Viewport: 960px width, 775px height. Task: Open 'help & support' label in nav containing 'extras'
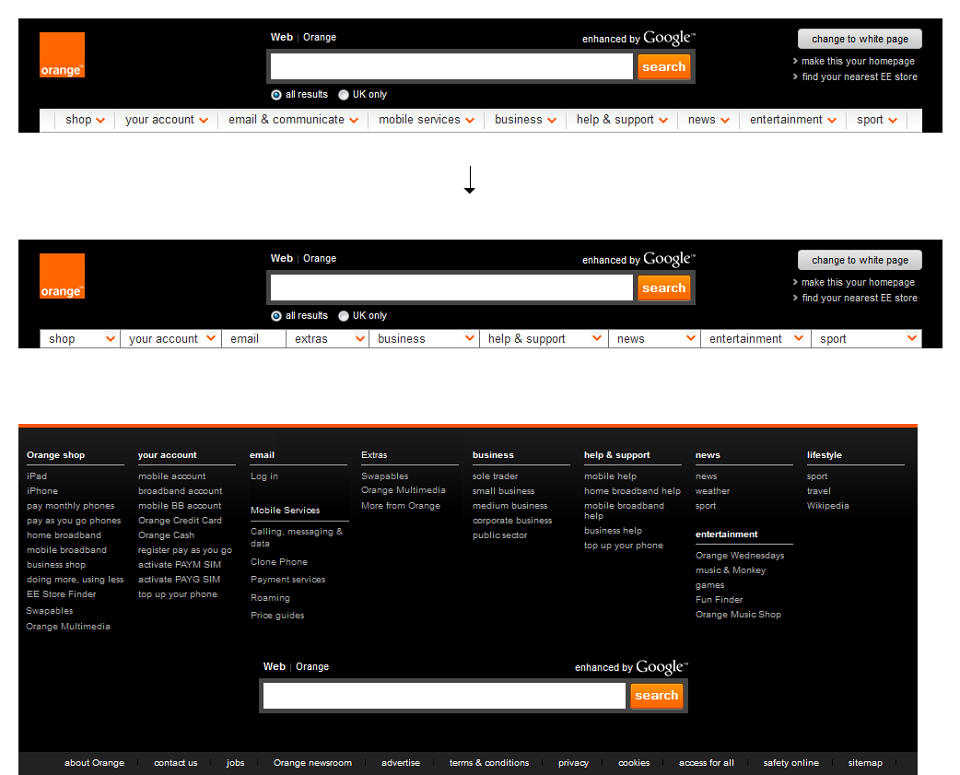click(x=527, y=339)
